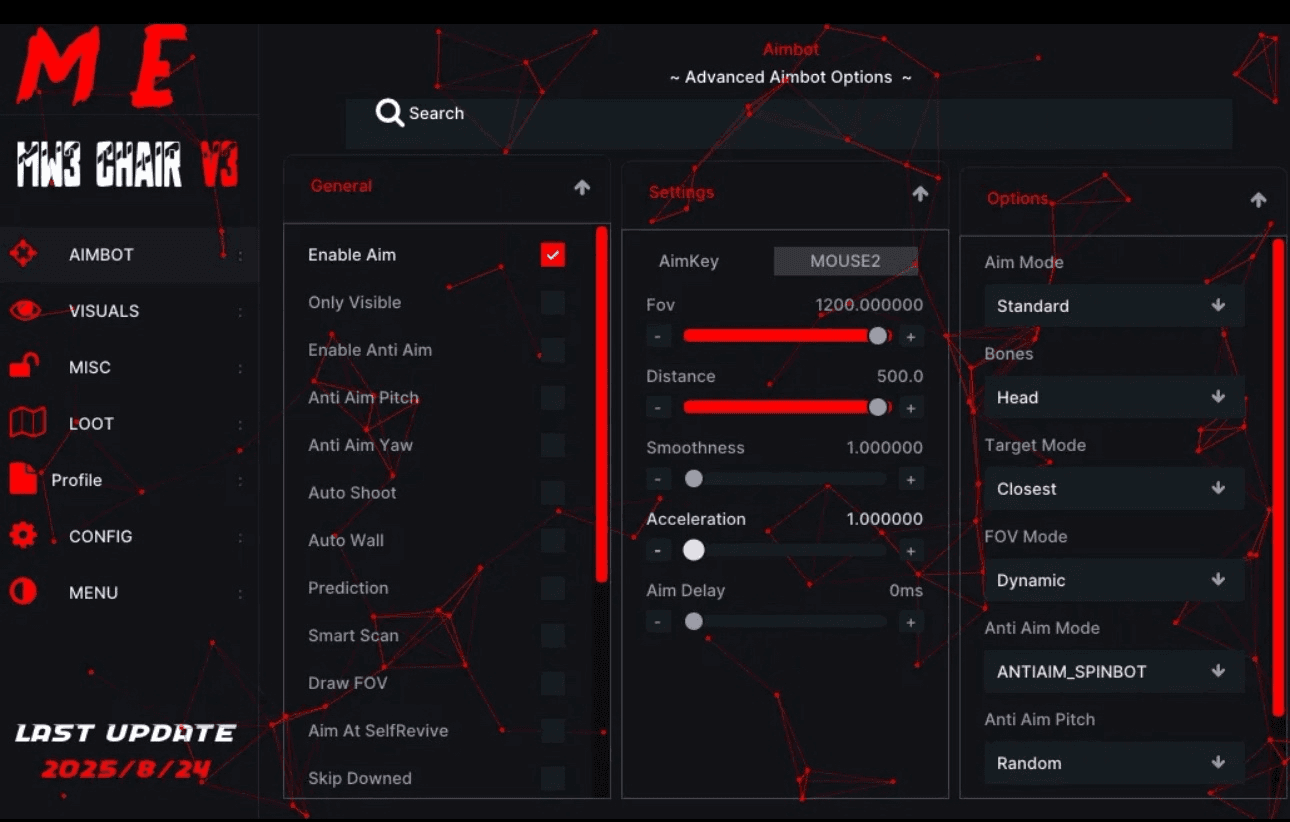The image size is (1290, 822).
Task: Click the Options panel red scrollbar
Action: tap(1278, 477)
